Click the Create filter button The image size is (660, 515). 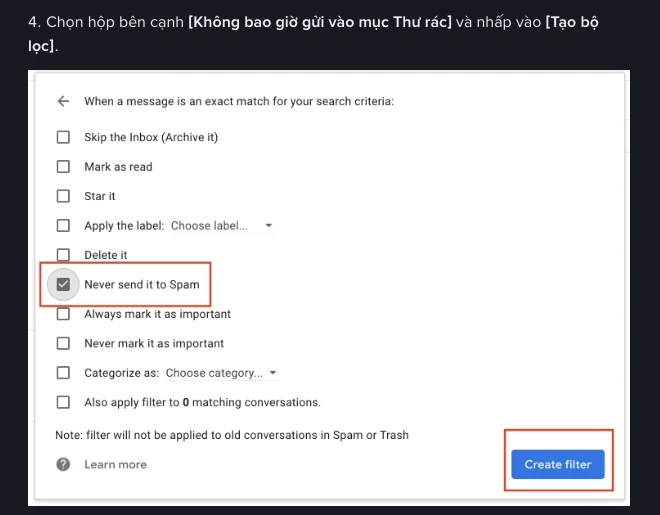point(558,465)
